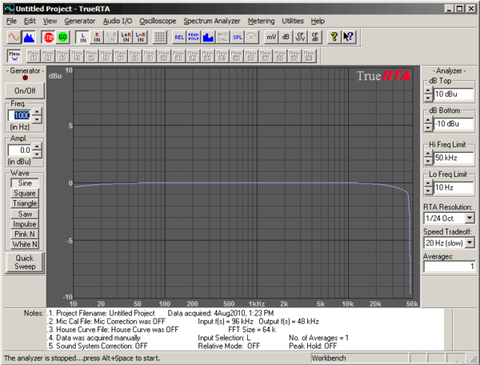This screenshot has width=480, height=365.
Task: Toggle the grid display toolbar icon
Action: coord(160,37)
